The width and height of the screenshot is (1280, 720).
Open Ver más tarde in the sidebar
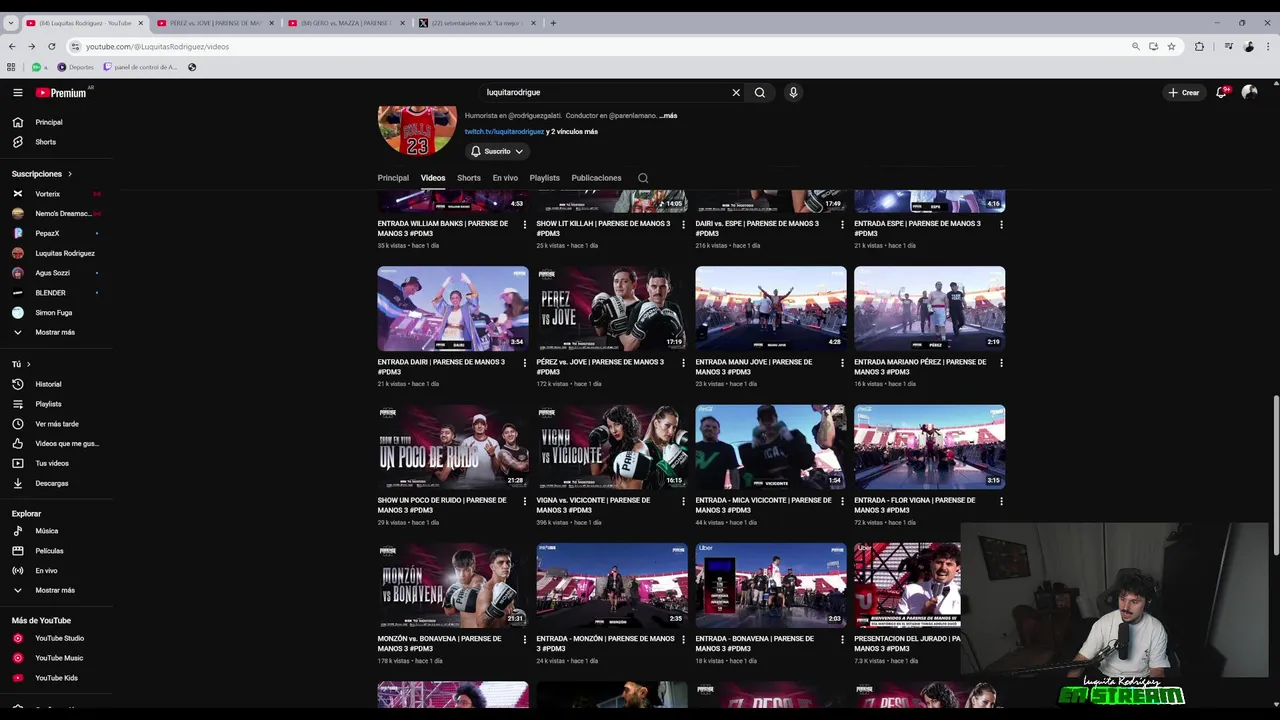[57, 424]
